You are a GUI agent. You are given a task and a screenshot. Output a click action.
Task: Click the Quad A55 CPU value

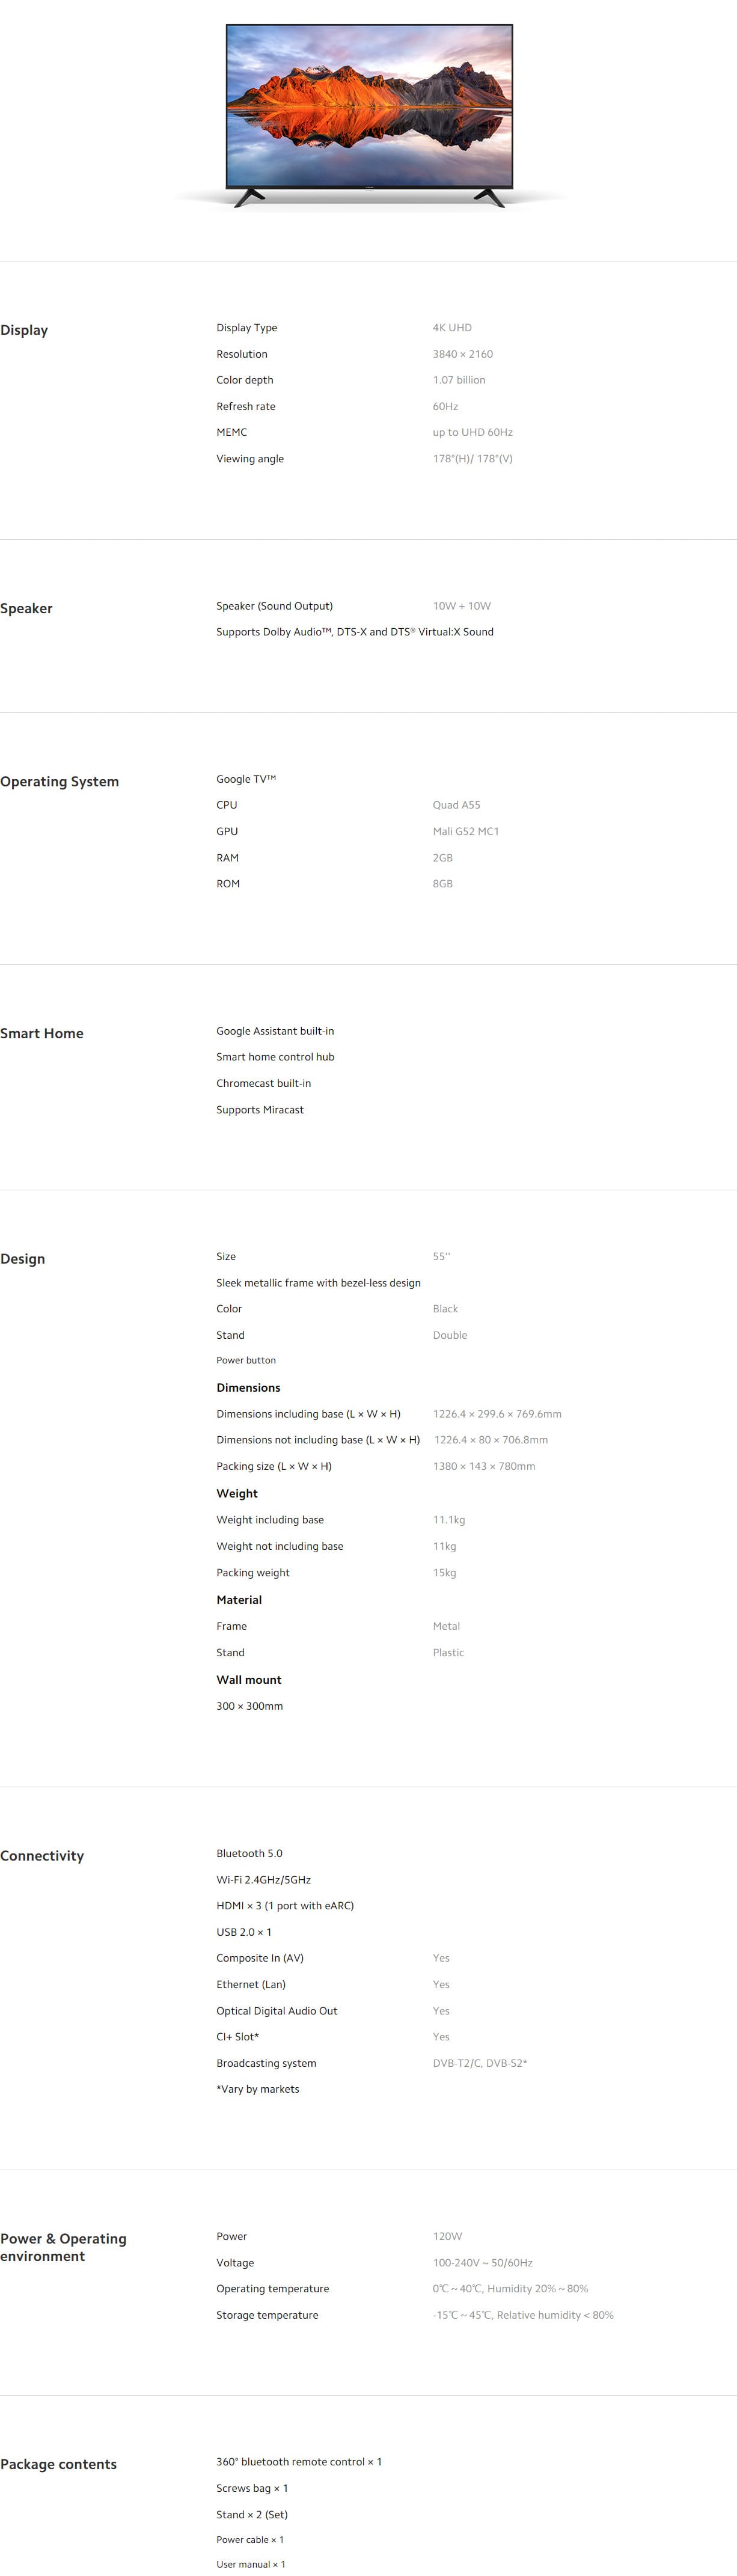click(x=456, y=805)
